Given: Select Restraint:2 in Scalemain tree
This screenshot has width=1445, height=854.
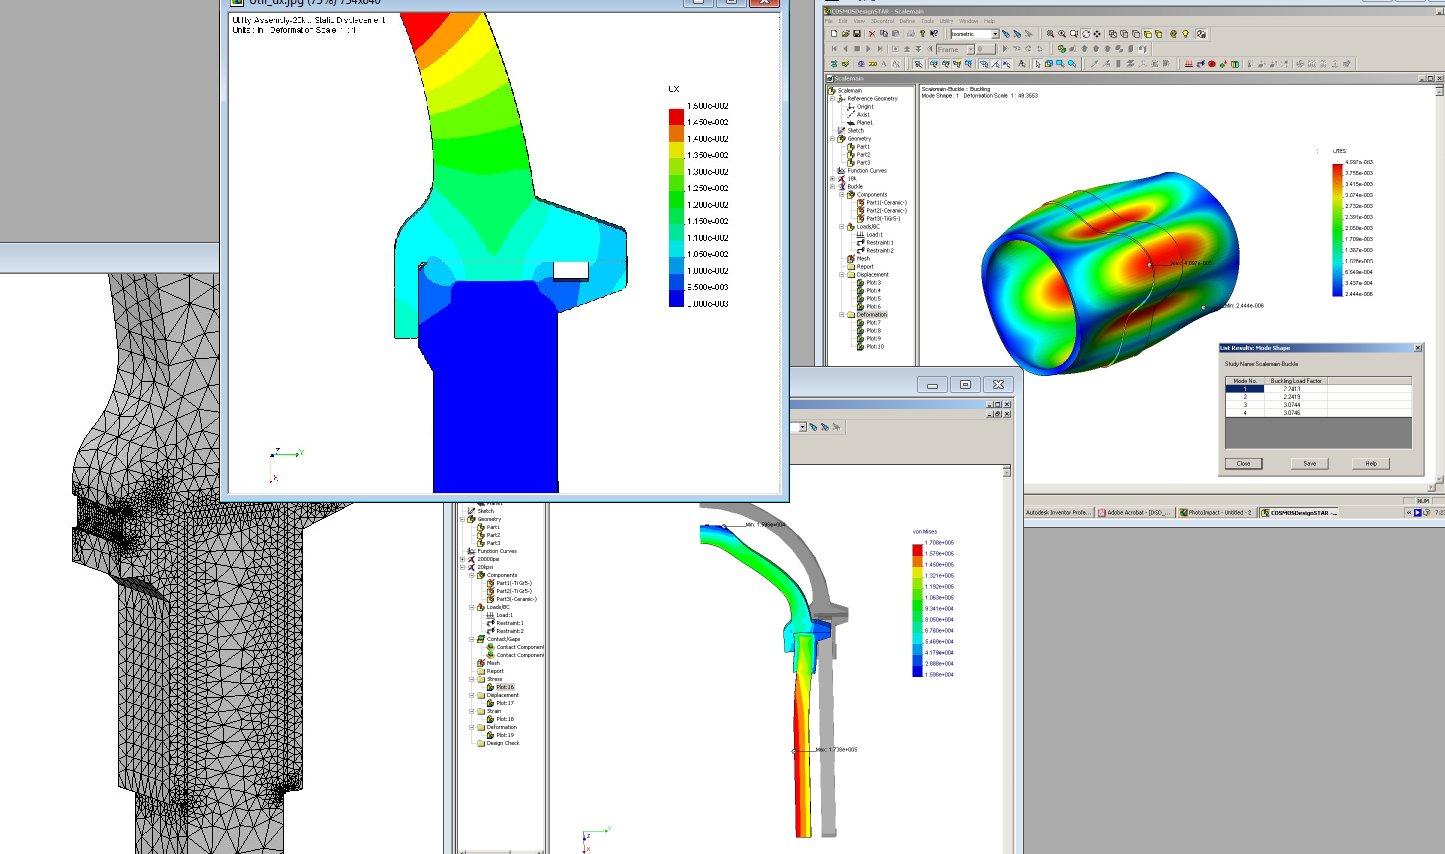Looking at the screenshot, I should (x=880, y=251).
